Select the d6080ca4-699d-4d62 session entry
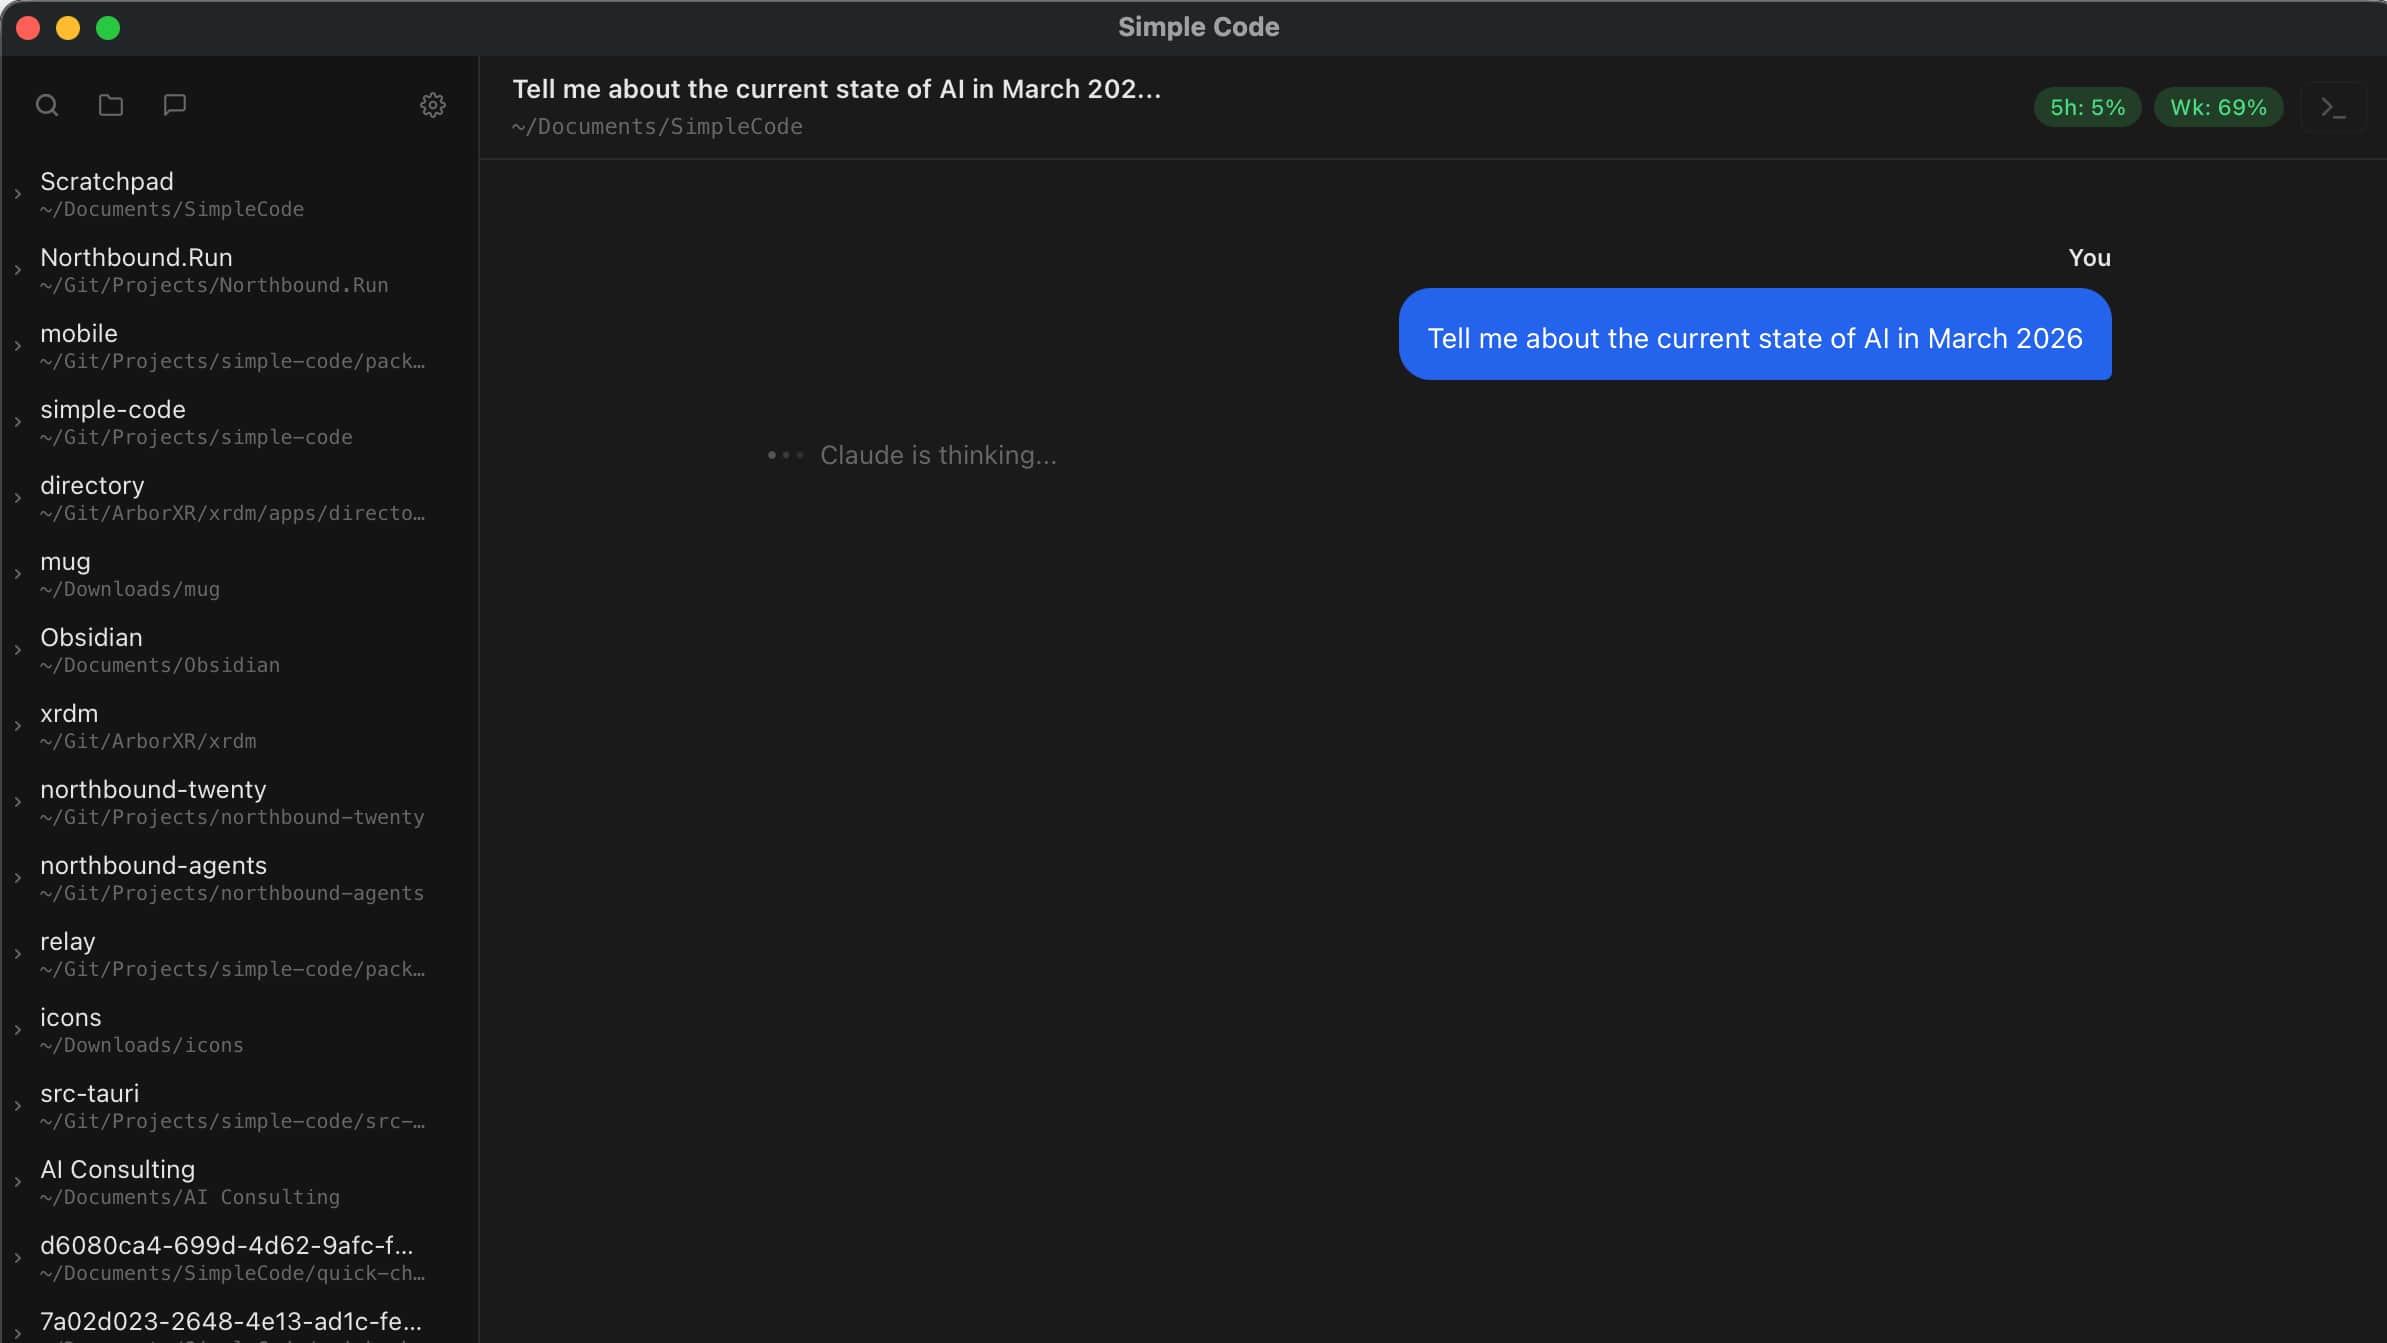 [x=239, y=1258]
